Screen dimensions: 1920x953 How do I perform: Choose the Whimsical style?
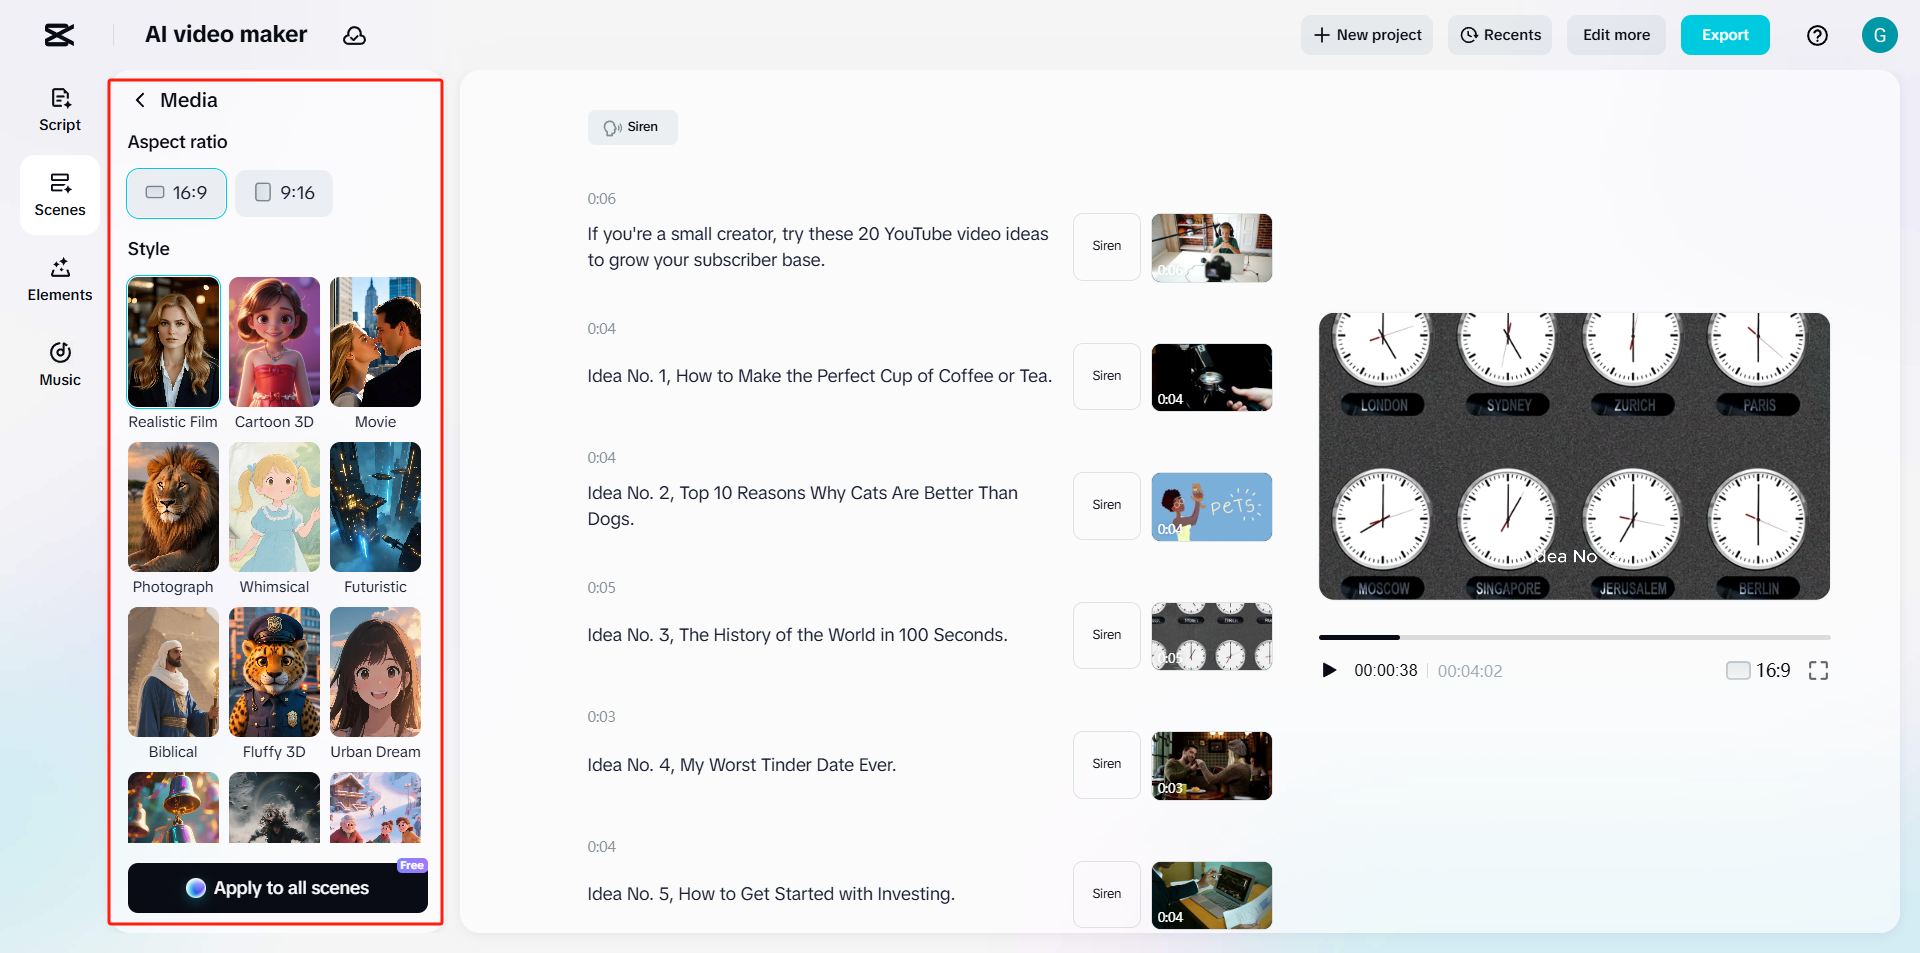click(x=274, y=507)
